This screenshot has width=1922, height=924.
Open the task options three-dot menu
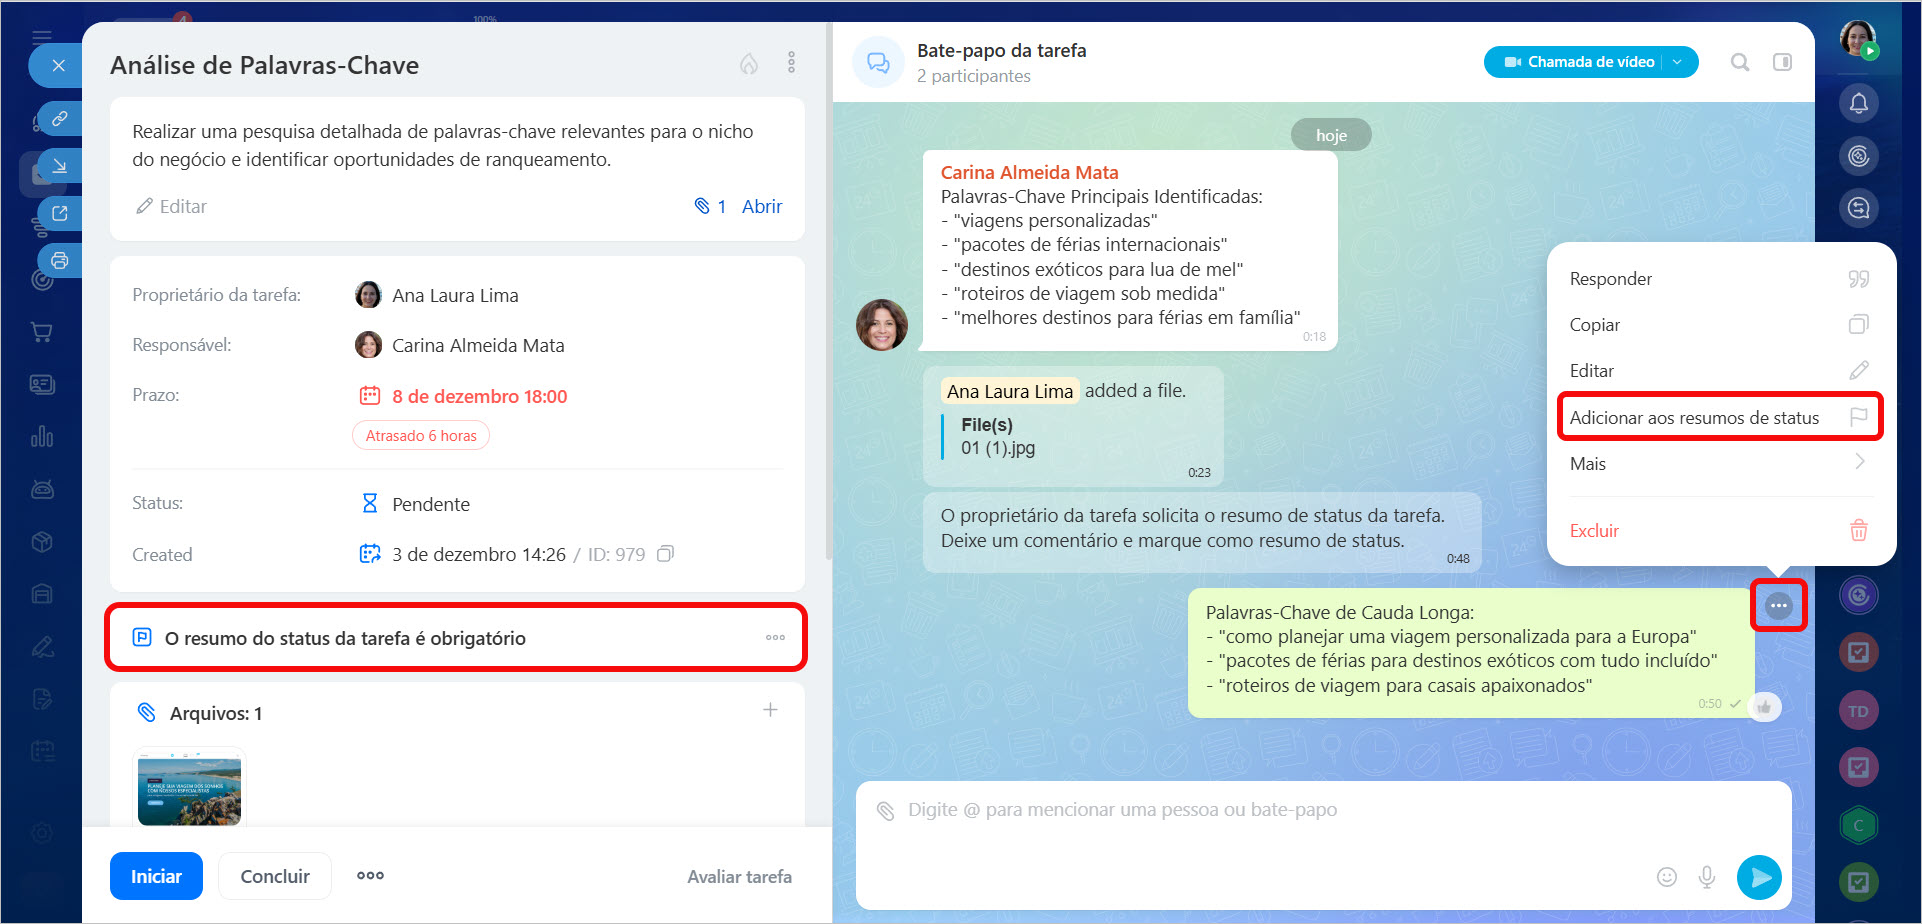tap(791, 63)
